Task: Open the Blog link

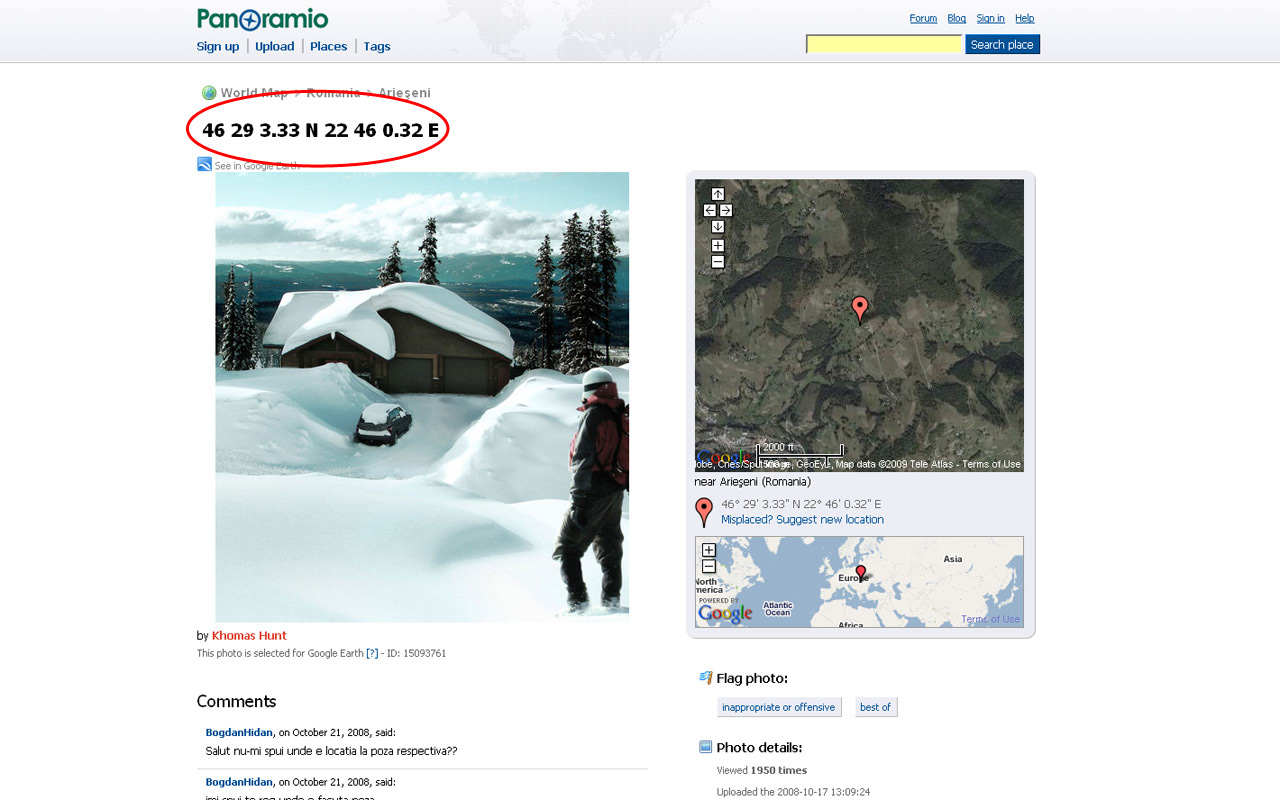Action: click(957, 19)
